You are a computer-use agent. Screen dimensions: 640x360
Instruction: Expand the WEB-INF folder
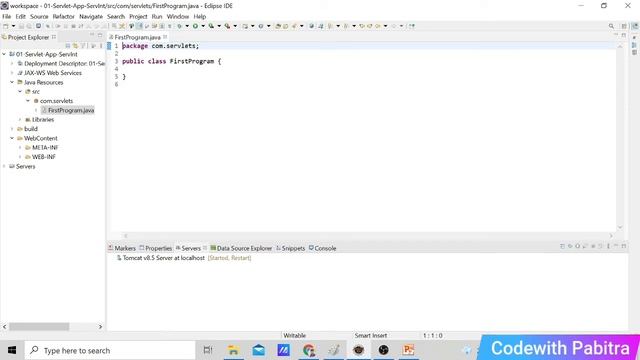coord(20,157)
